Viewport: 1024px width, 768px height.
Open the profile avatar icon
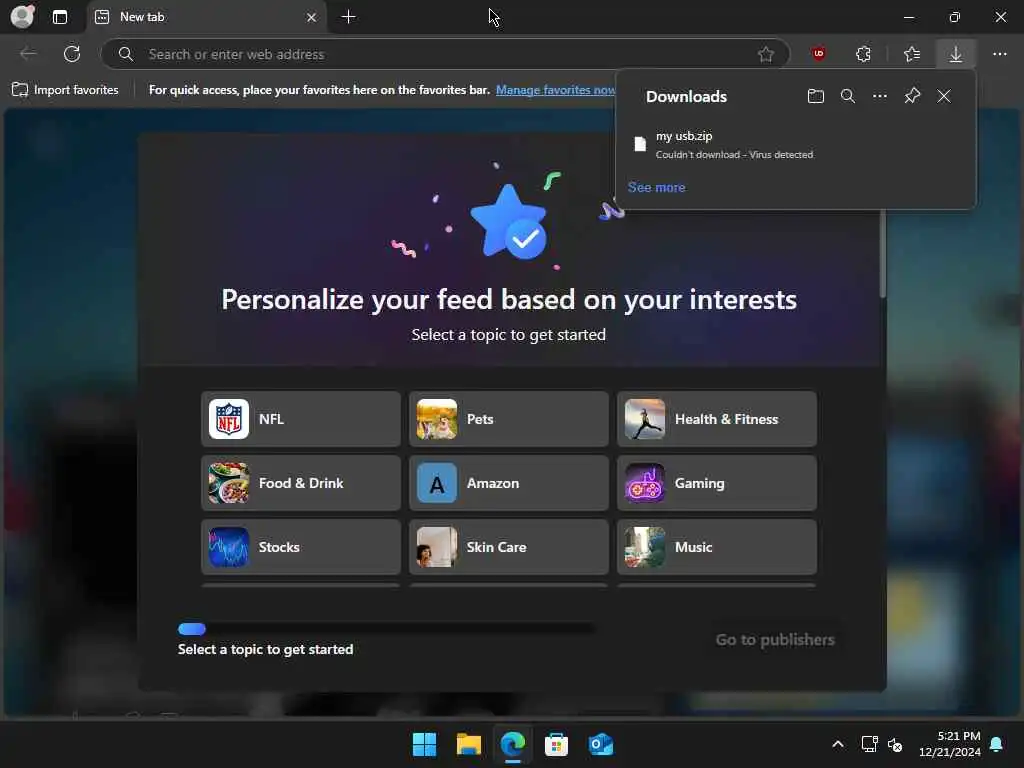22,16
